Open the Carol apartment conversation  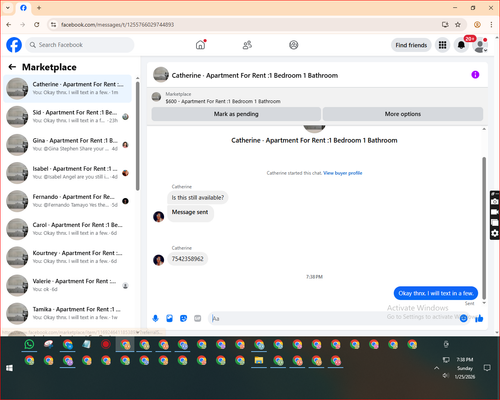click(x=68, y=229)
